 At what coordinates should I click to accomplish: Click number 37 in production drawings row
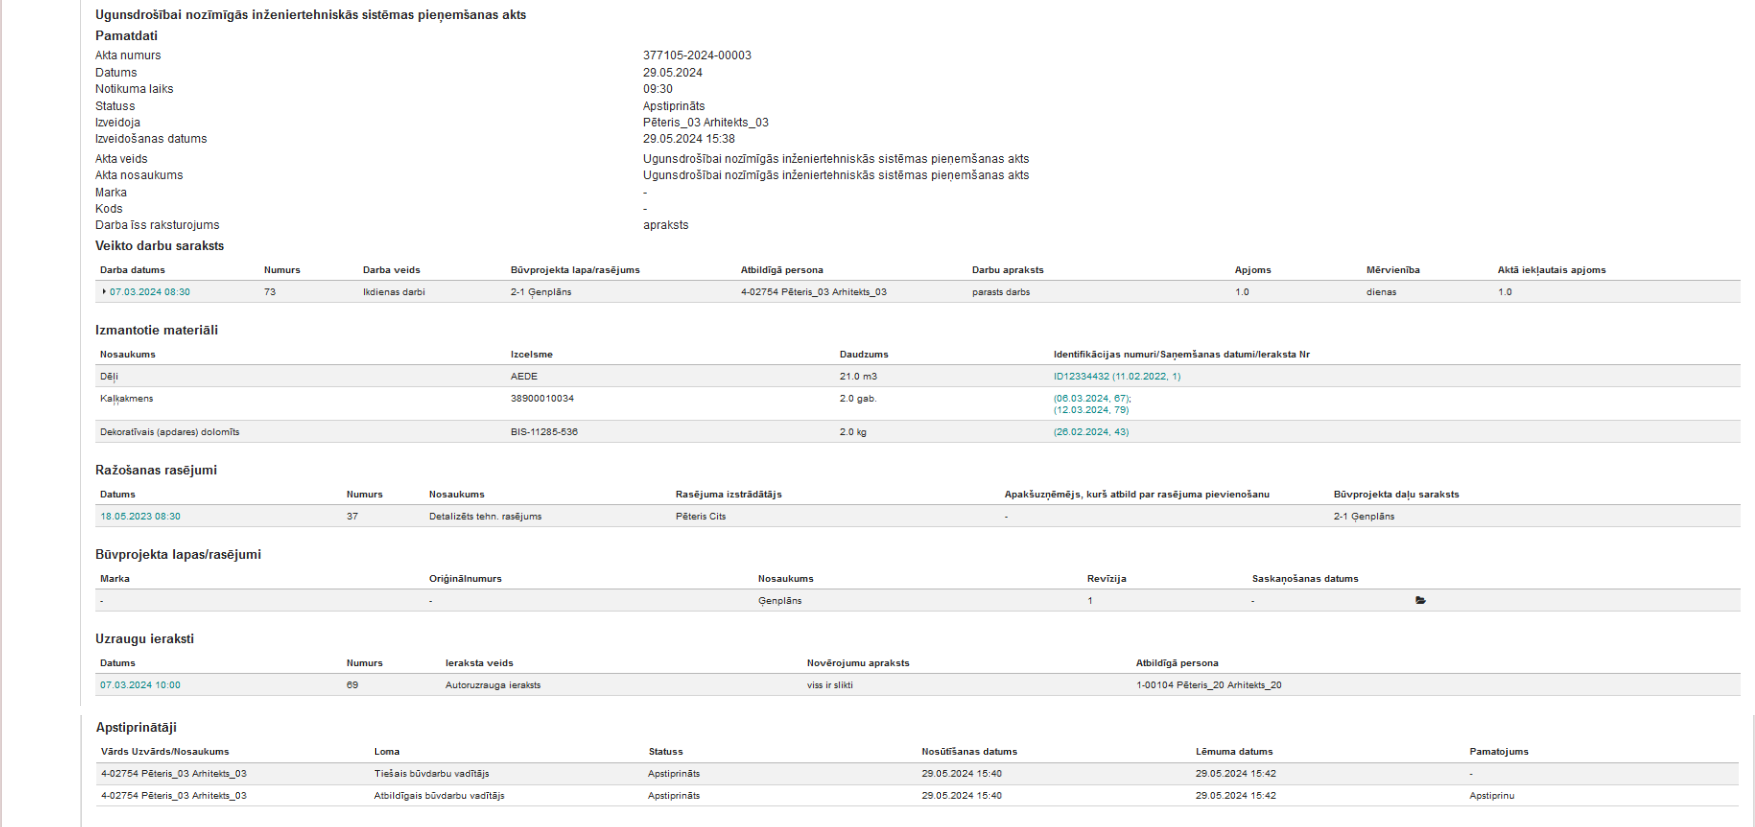[352, 517]
